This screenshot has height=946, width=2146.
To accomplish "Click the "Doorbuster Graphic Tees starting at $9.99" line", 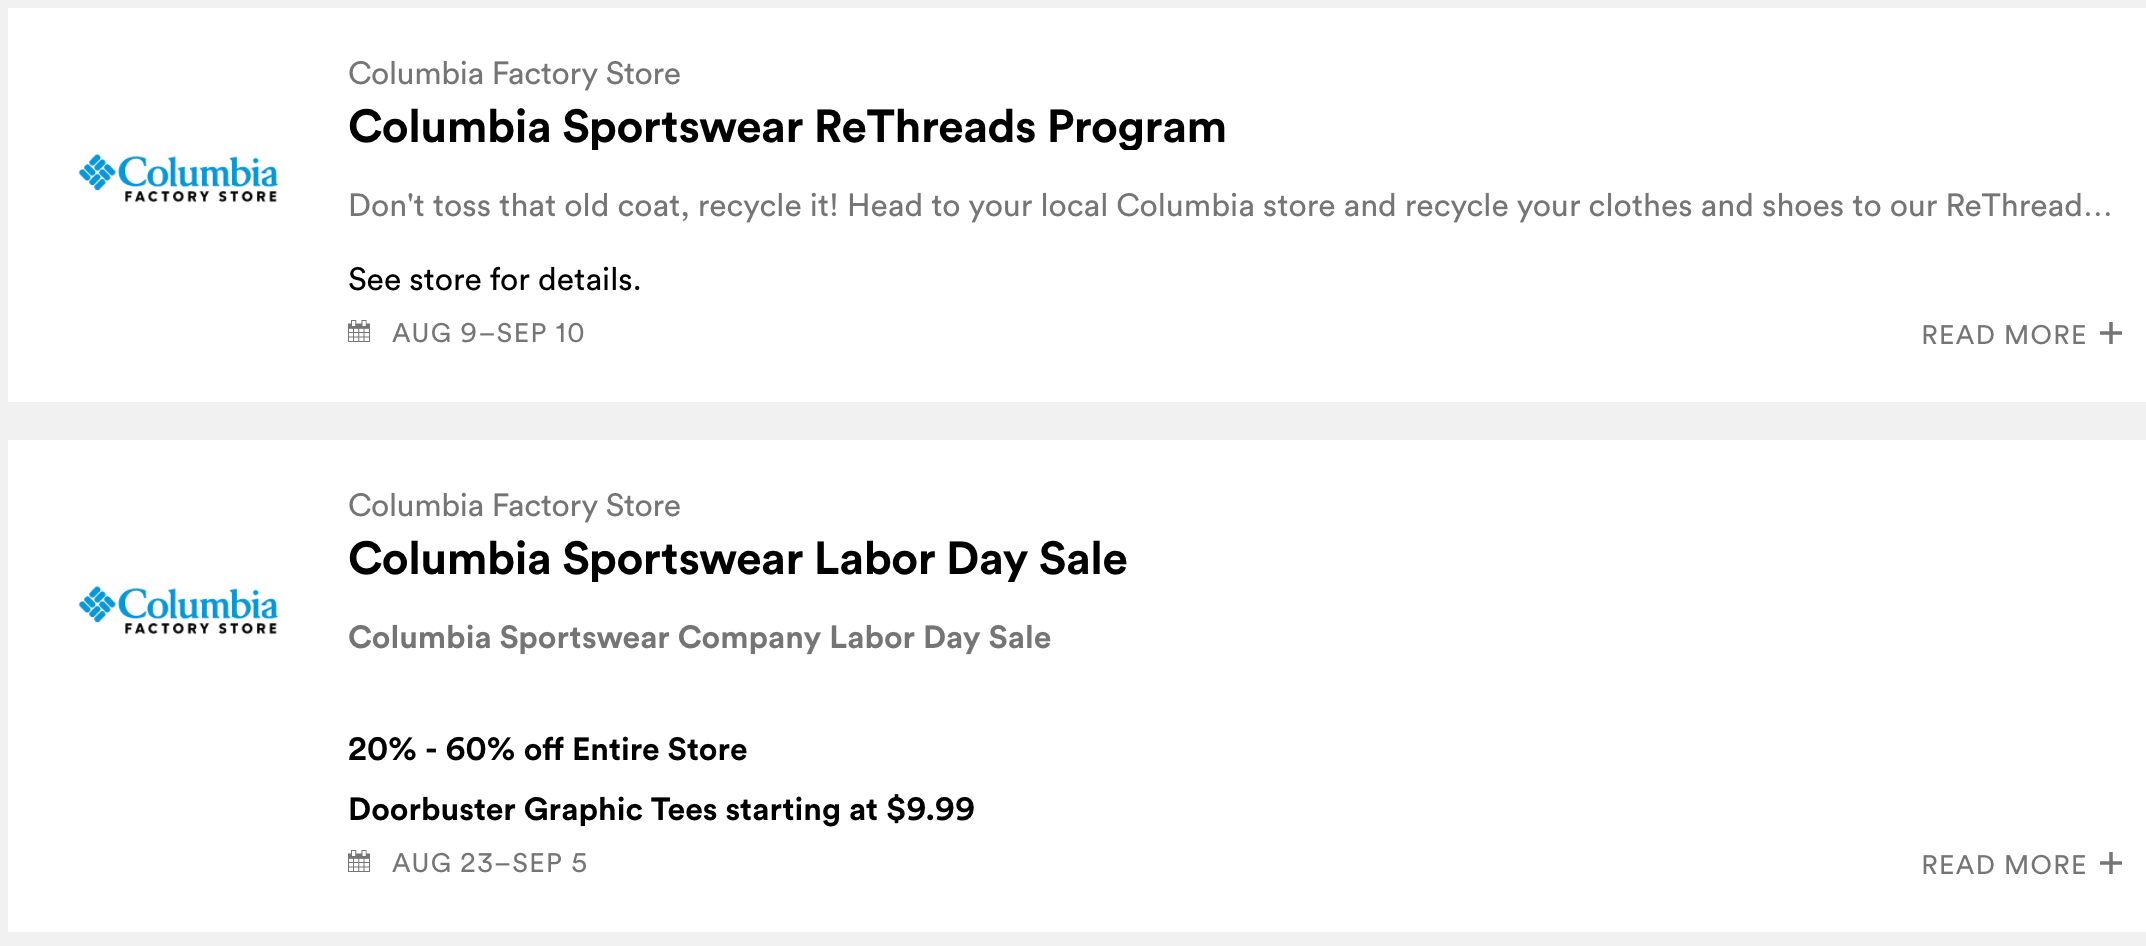I will pyautogui.click(x=661, y=810).
